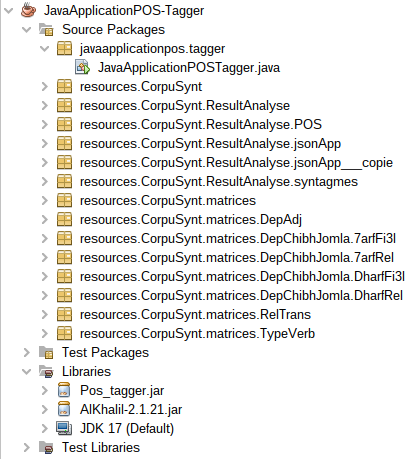Collapse the JavaApplicationPOS-Tagger project node
Screen dimensions: 415x459
click(x=8, y=10)
